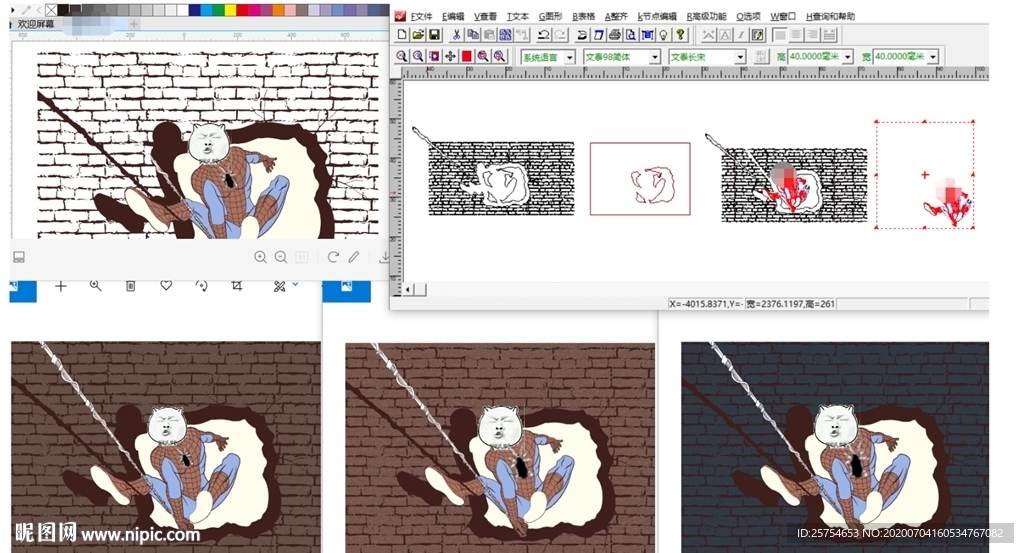Open the width 40.0000毫米 dropdown arrow
Image resolution: width=1024 pixels, height=553 pixels.
click(x=933, y=57)
